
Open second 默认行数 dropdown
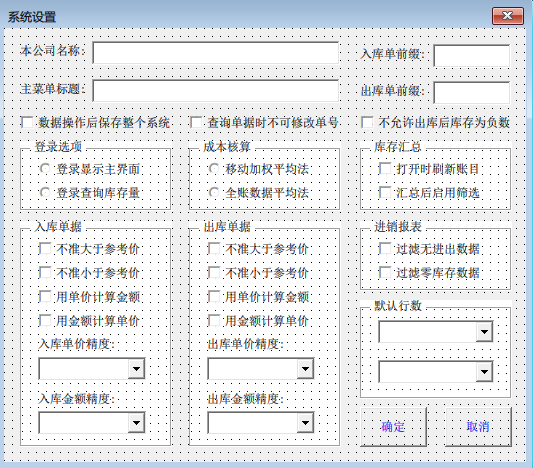tap(484, 372)
